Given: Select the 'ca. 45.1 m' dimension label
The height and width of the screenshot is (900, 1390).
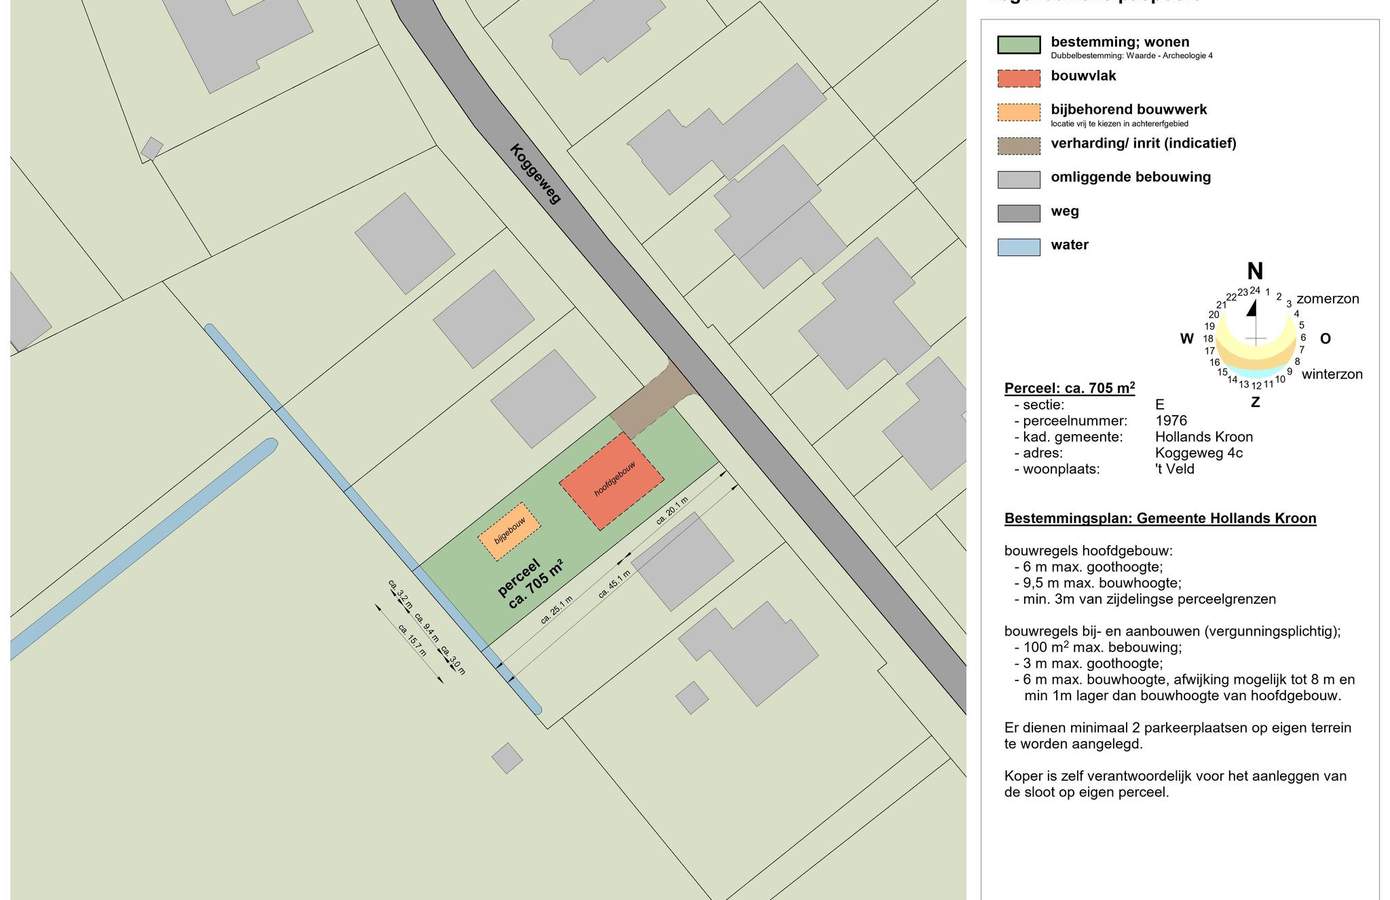Looking at the screenshot, I should click(x=614, y=584).
